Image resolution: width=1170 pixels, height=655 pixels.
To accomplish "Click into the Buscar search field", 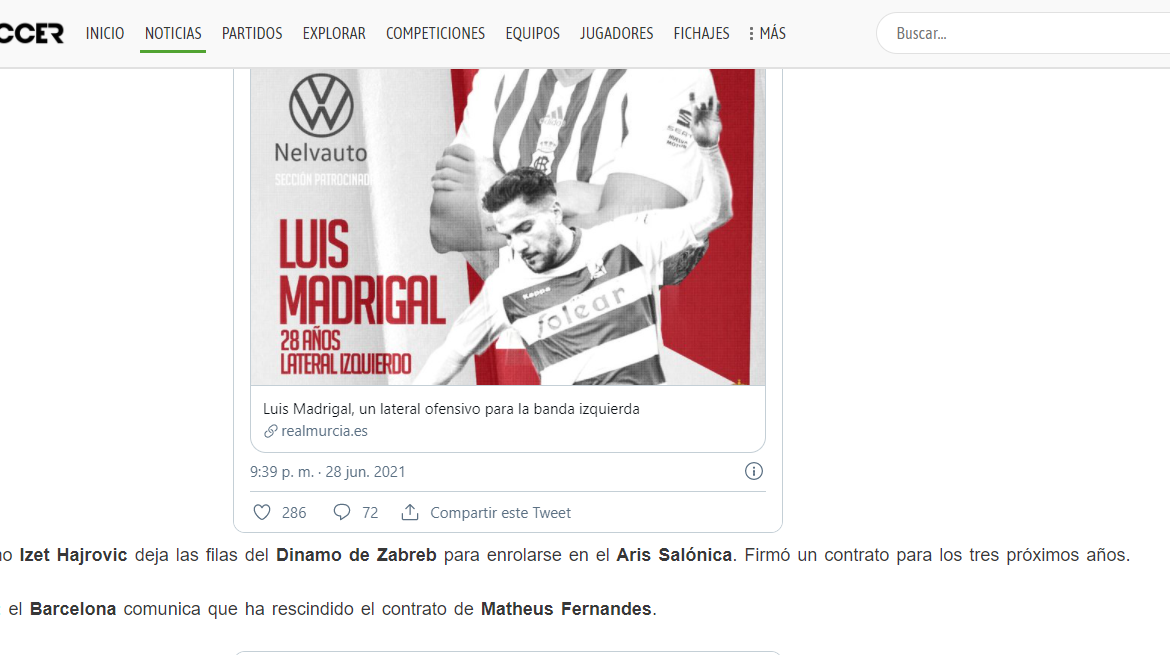I will (x=1020, y=33).
